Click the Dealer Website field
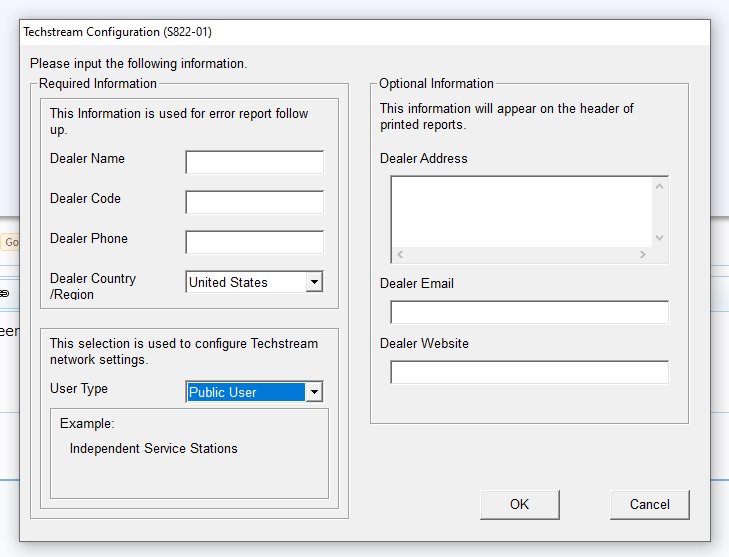 530,372
